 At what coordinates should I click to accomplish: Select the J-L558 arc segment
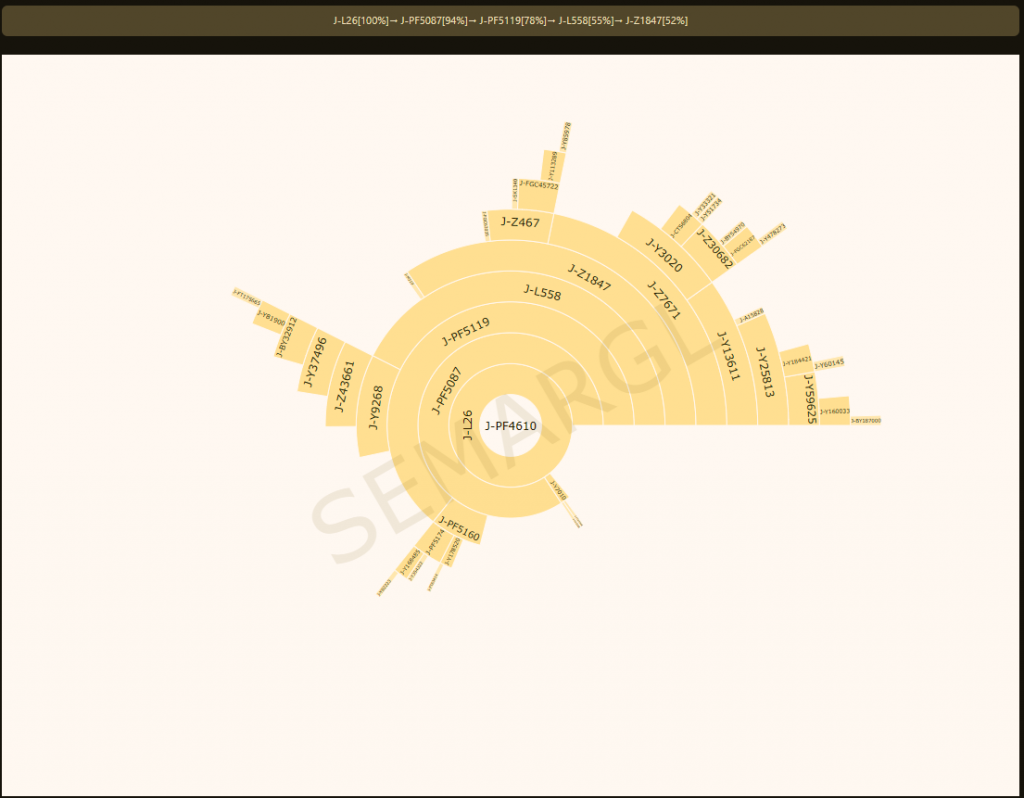[543, 292]
